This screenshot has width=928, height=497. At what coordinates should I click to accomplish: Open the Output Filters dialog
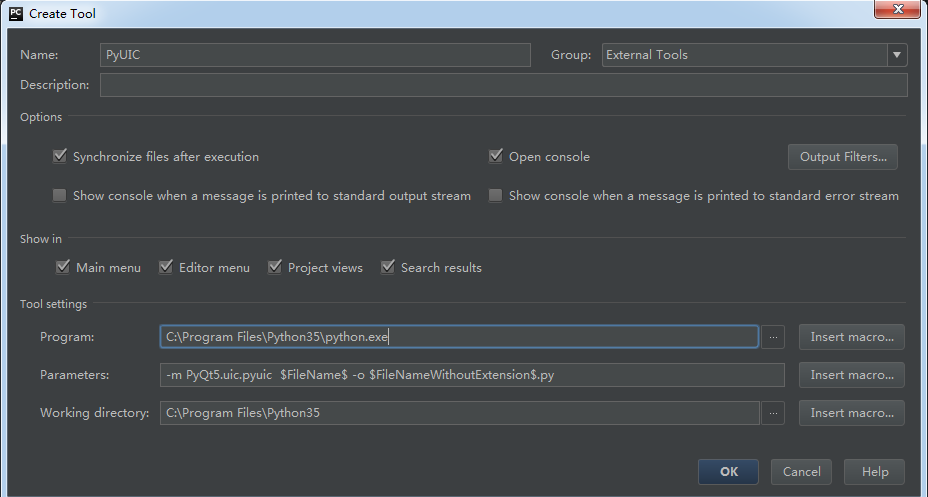click(842, 157)
